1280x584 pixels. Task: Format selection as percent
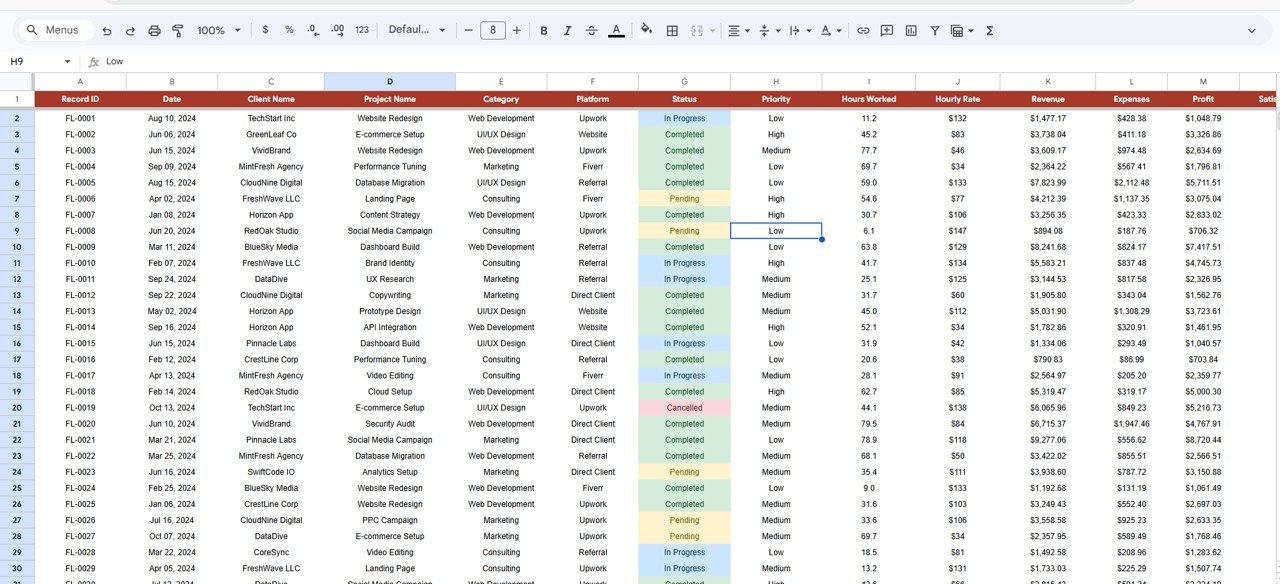289,30
